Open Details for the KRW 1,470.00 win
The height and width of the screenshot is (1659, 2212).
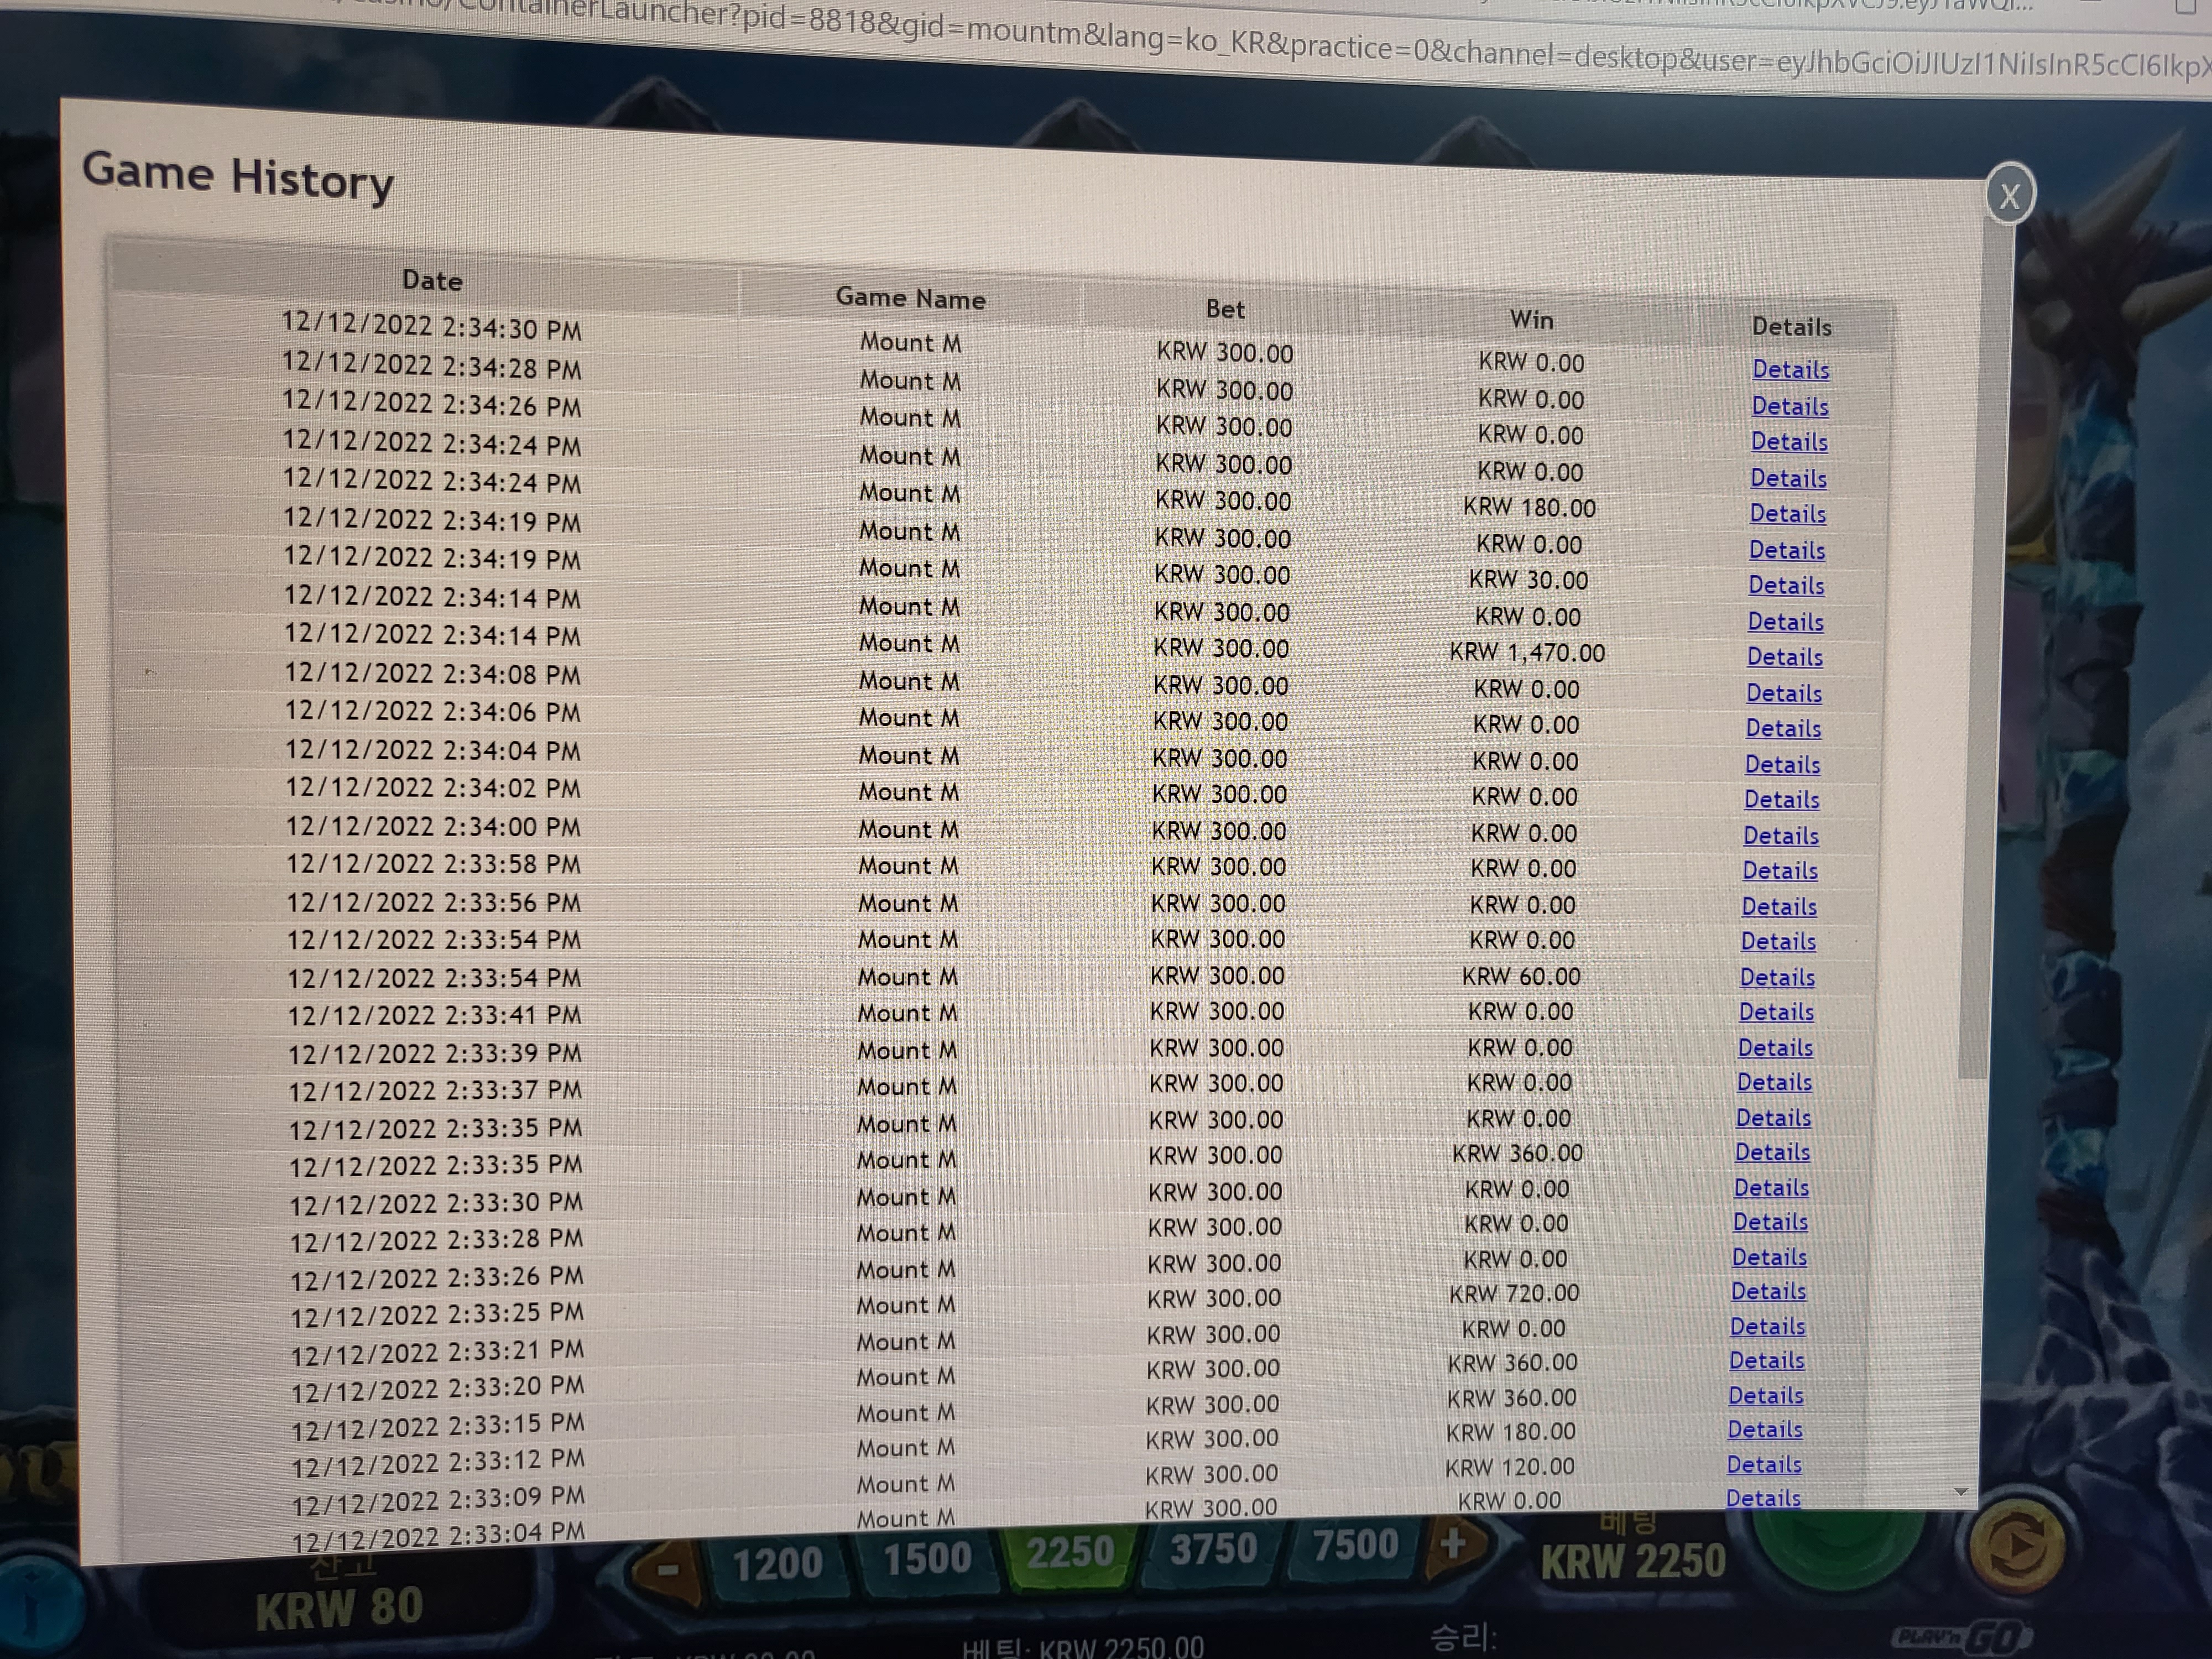[x=1785, y=657]
